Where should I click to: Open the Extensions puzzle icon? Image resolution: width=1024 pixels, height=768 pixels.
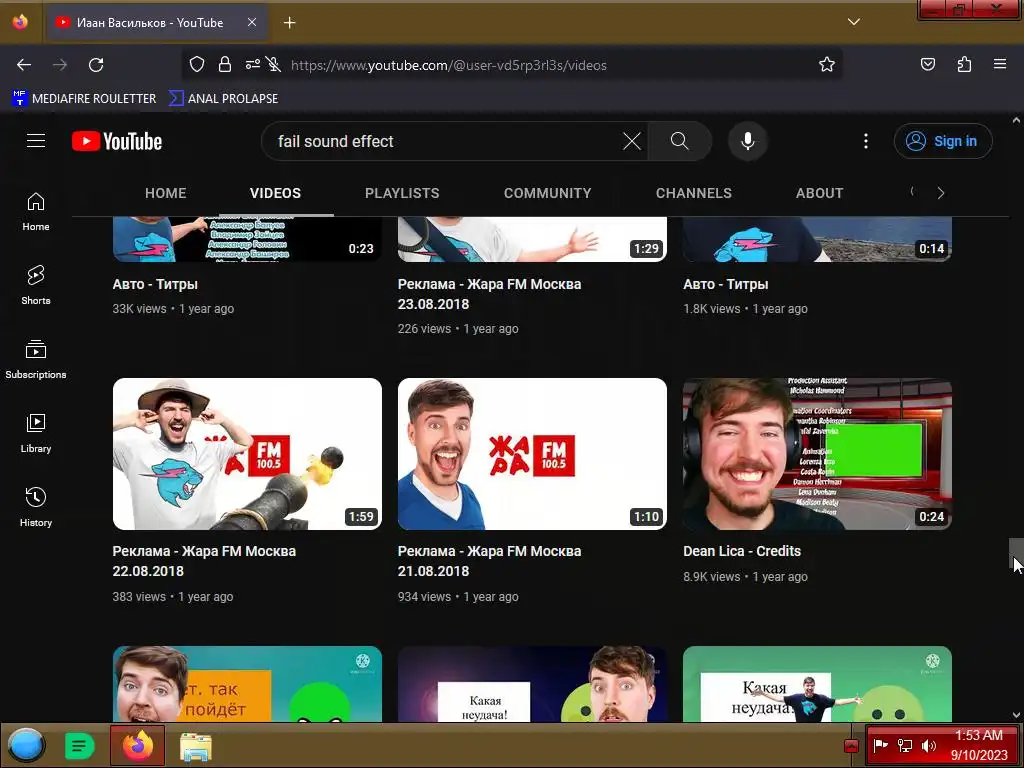point(964,64)
